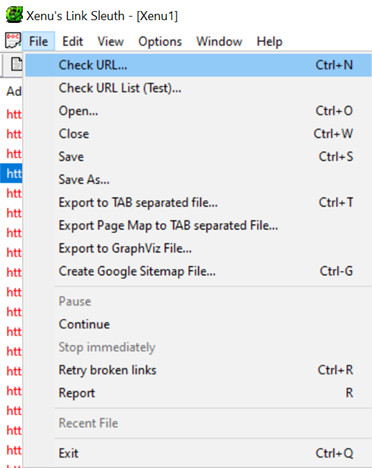Choose Exit from the File menu
Image resolution: width=372 pixels, height=468 pixels.
[198, 453]
